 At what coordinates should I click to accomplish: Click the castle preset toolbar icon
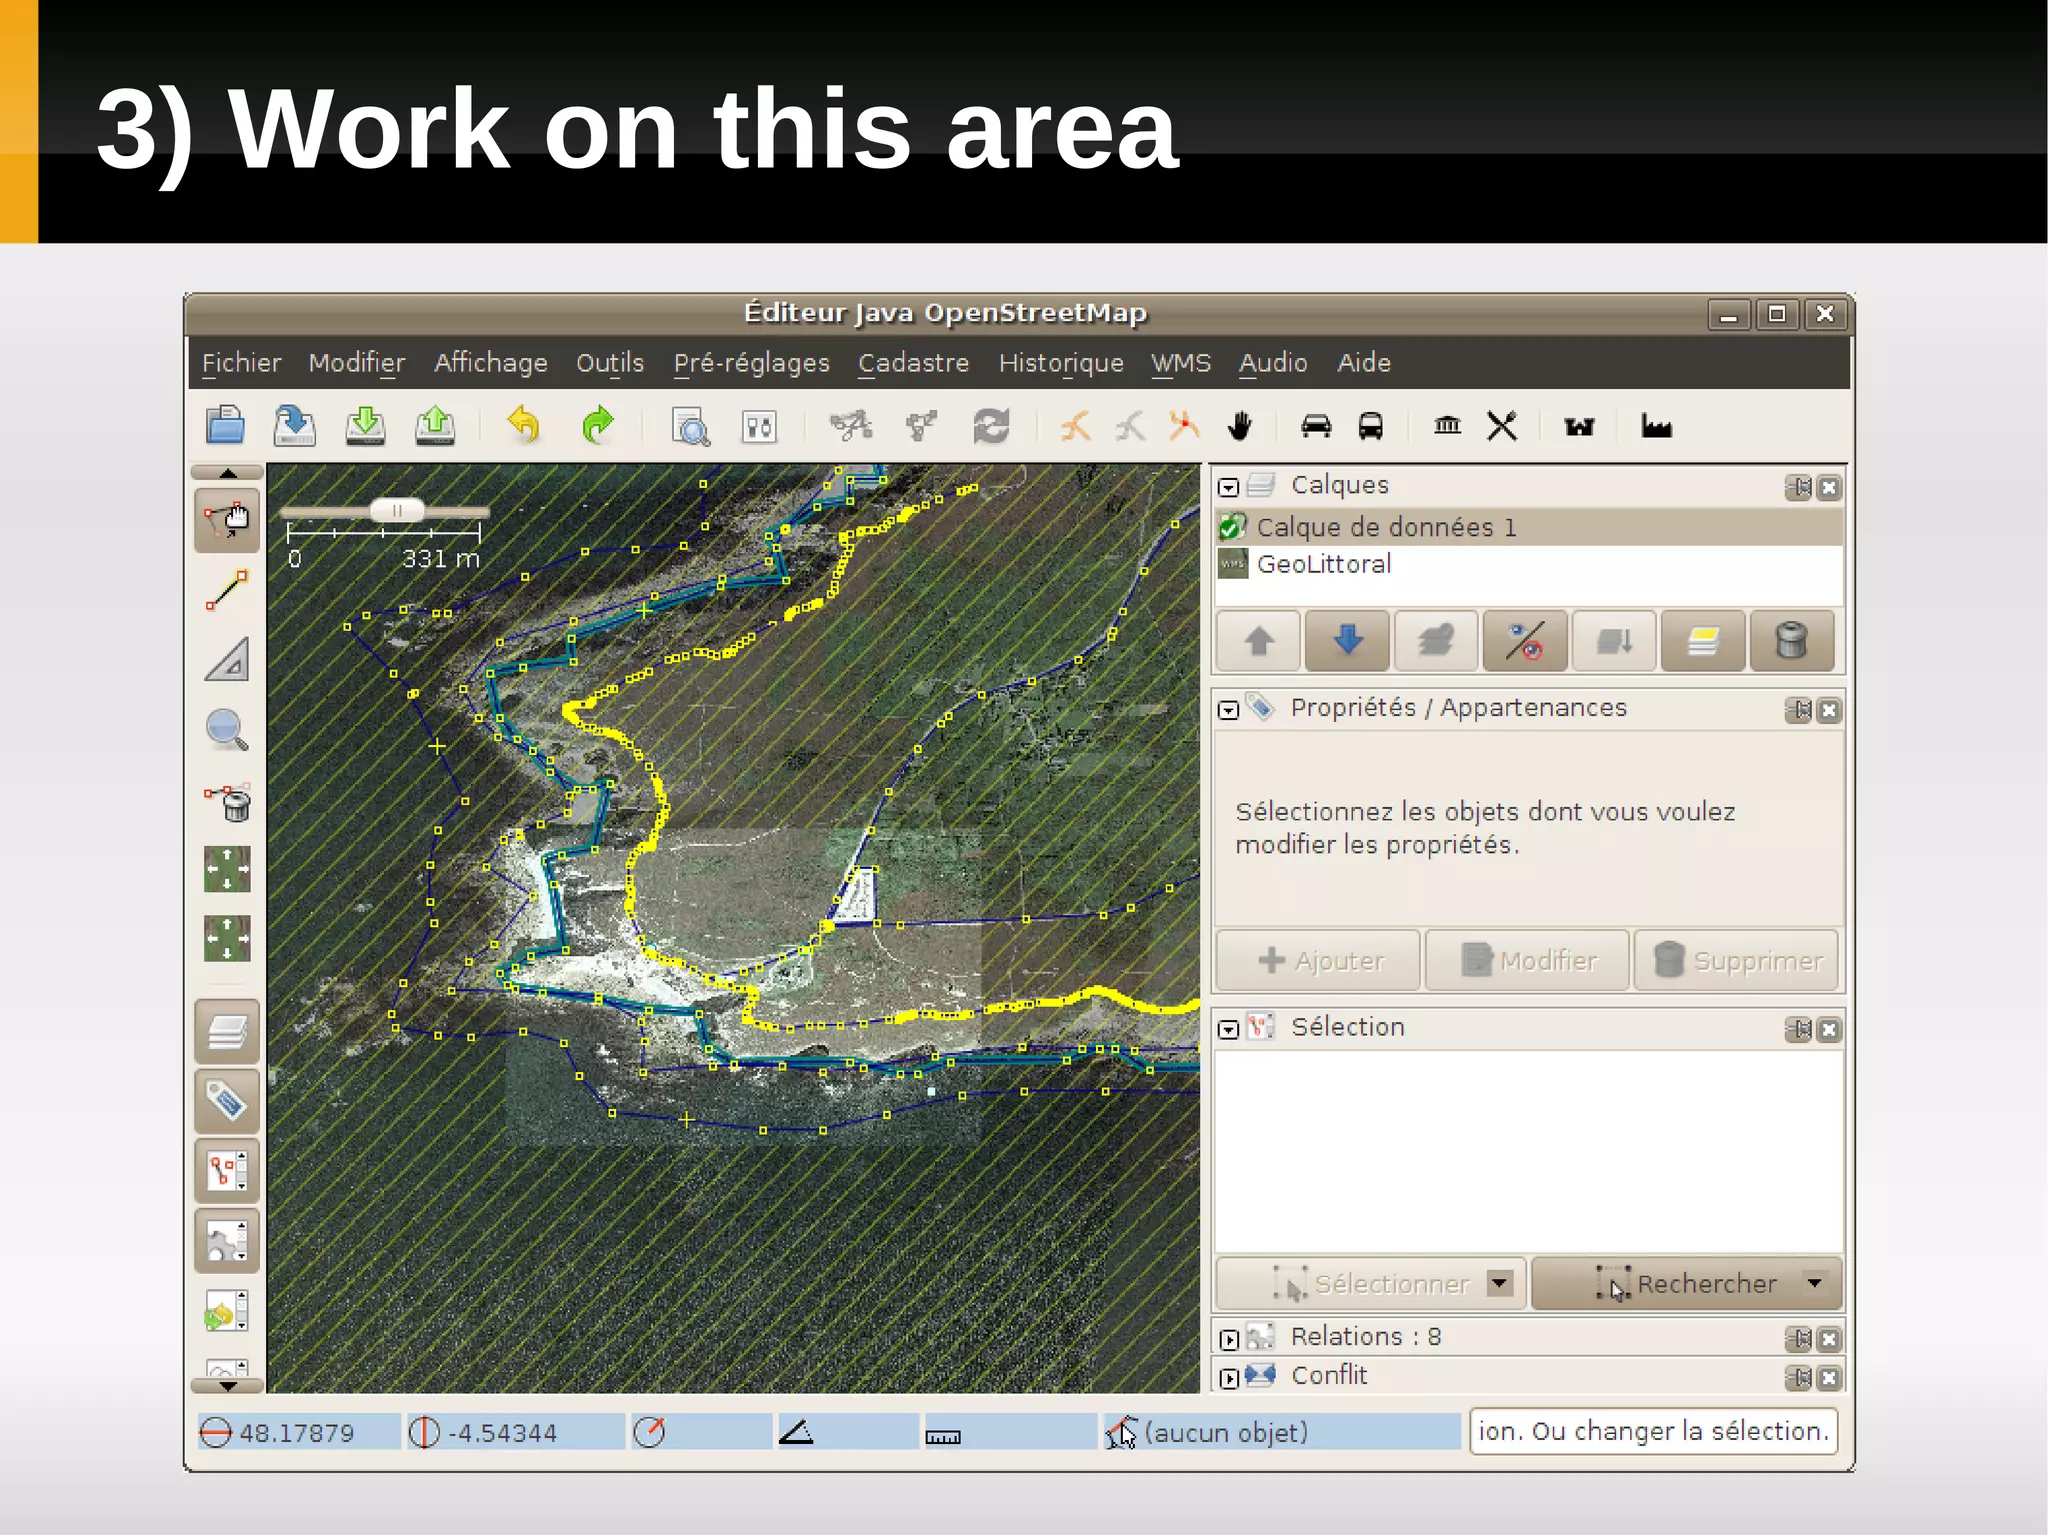click(x=1579, y=427)
